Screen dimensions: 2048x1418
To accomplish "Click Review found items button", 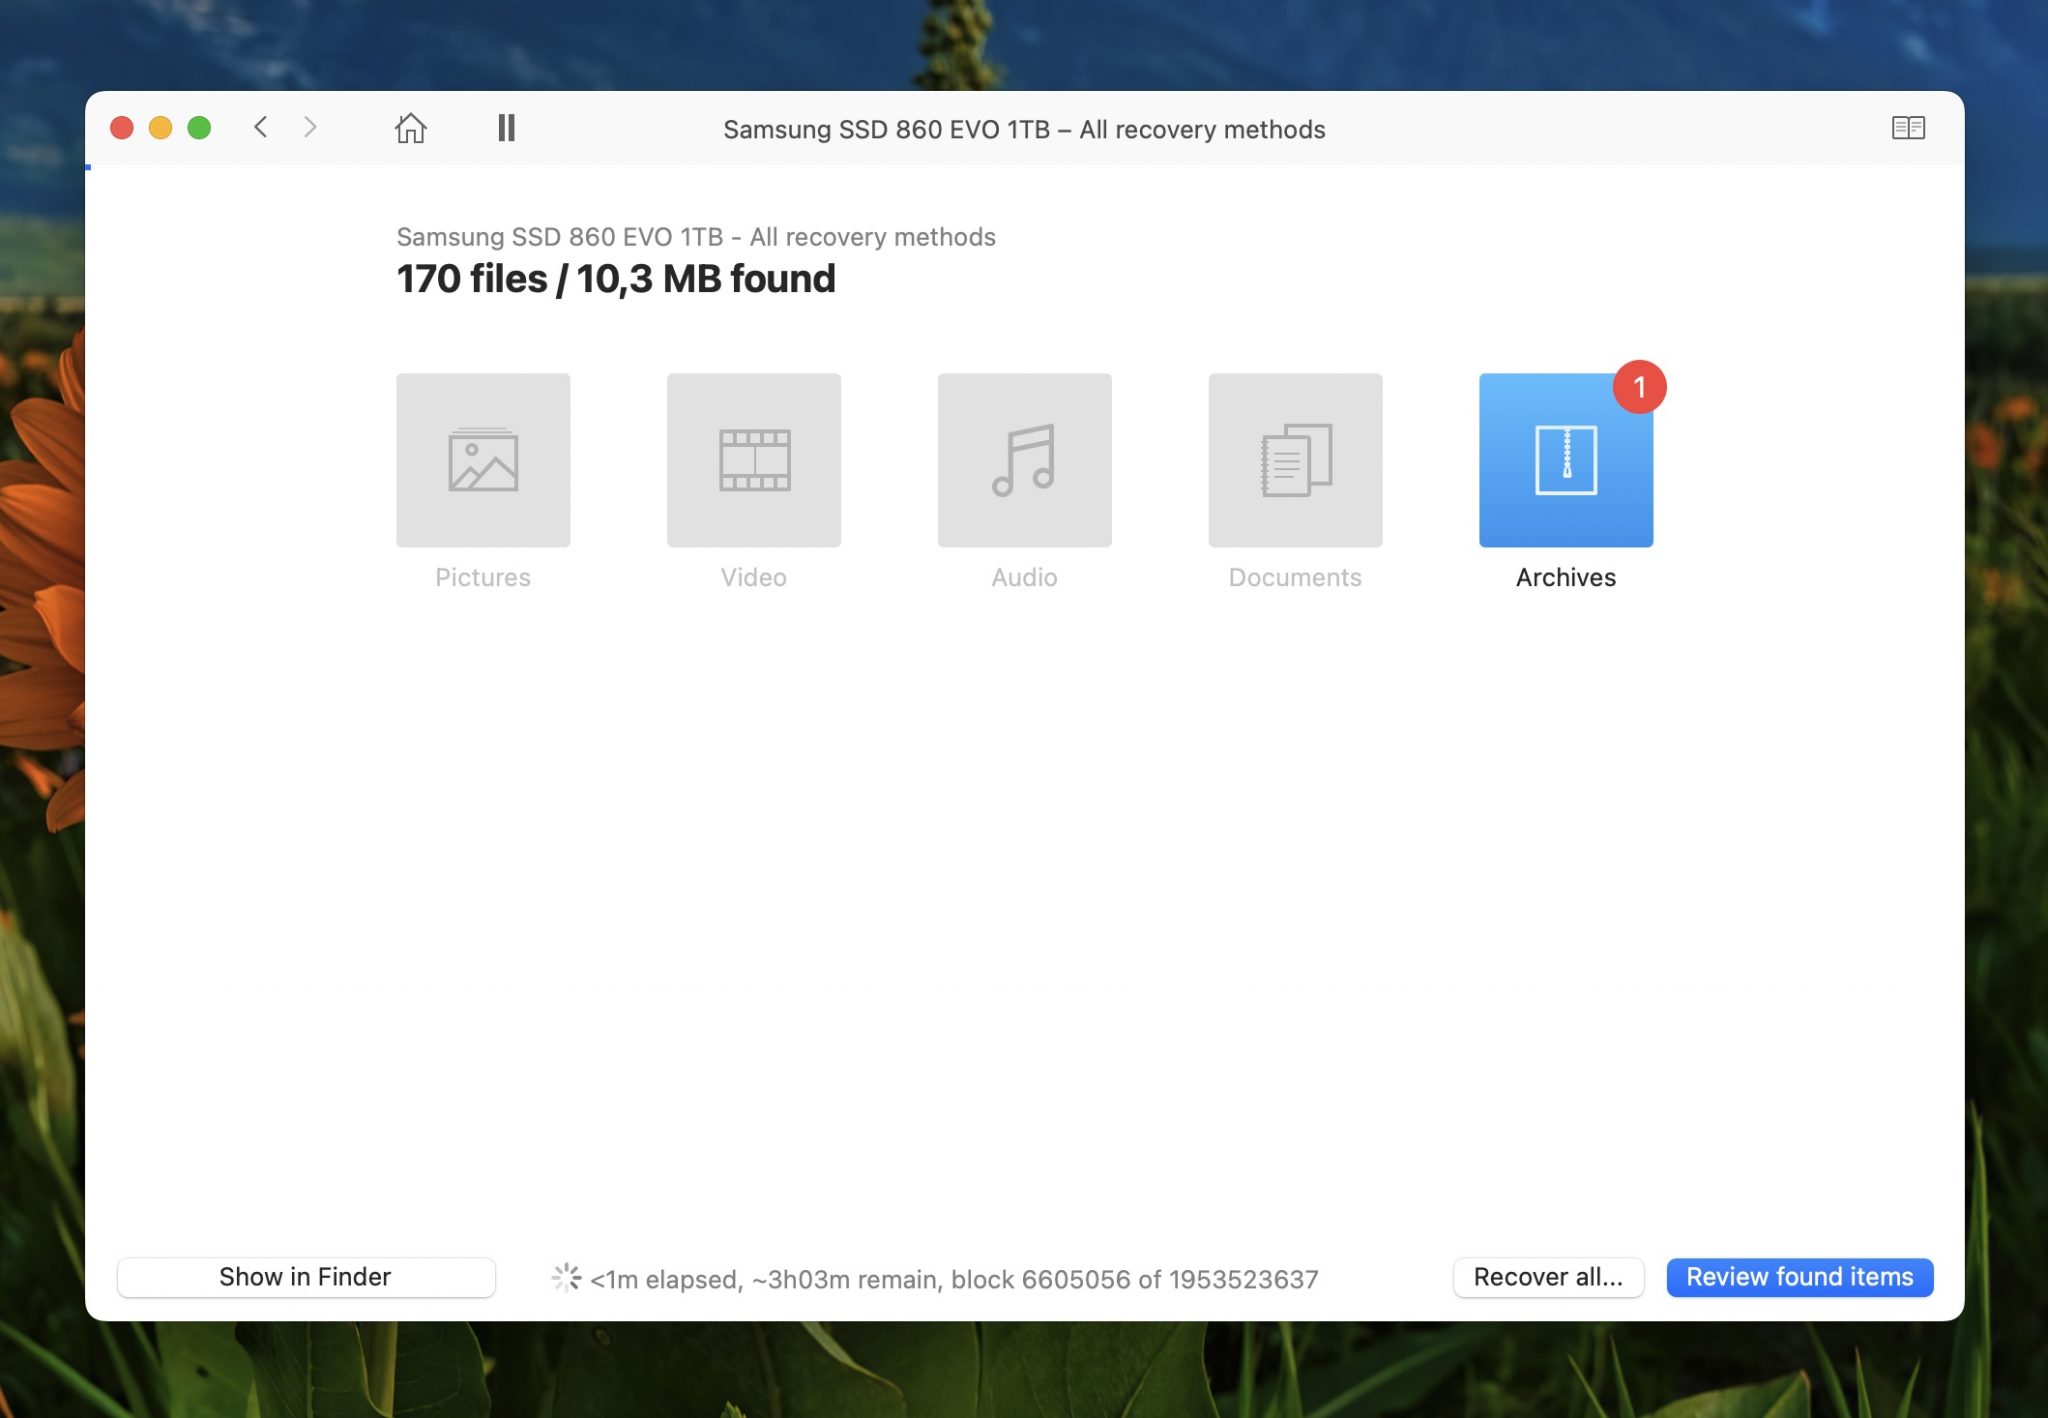I will [x=1799, y=1276].
